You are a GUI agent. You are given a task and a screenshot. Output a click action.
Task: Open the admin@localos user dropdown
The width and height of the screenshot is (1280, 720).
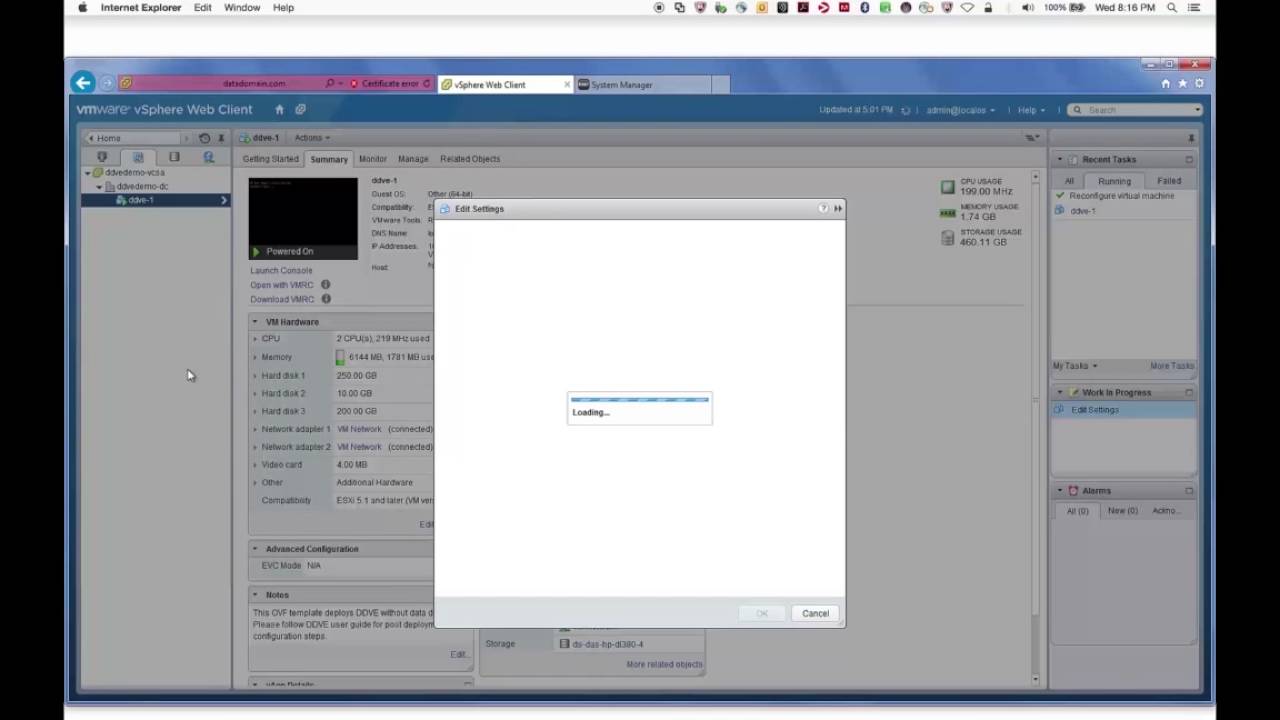(960, 110)
